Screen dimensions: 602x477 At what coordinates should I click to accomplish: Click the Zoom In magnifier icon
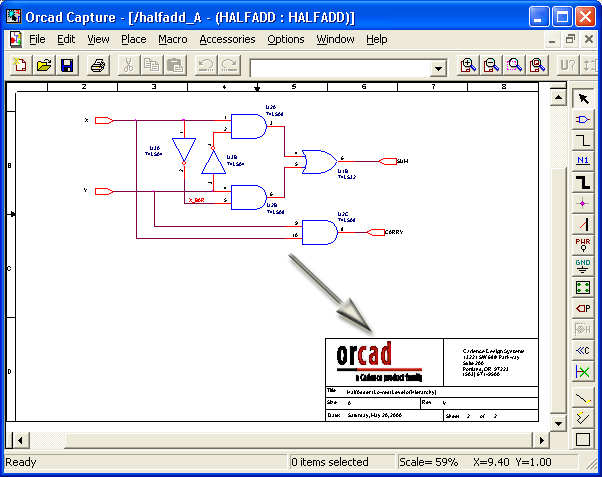click(x=468, y=66)
